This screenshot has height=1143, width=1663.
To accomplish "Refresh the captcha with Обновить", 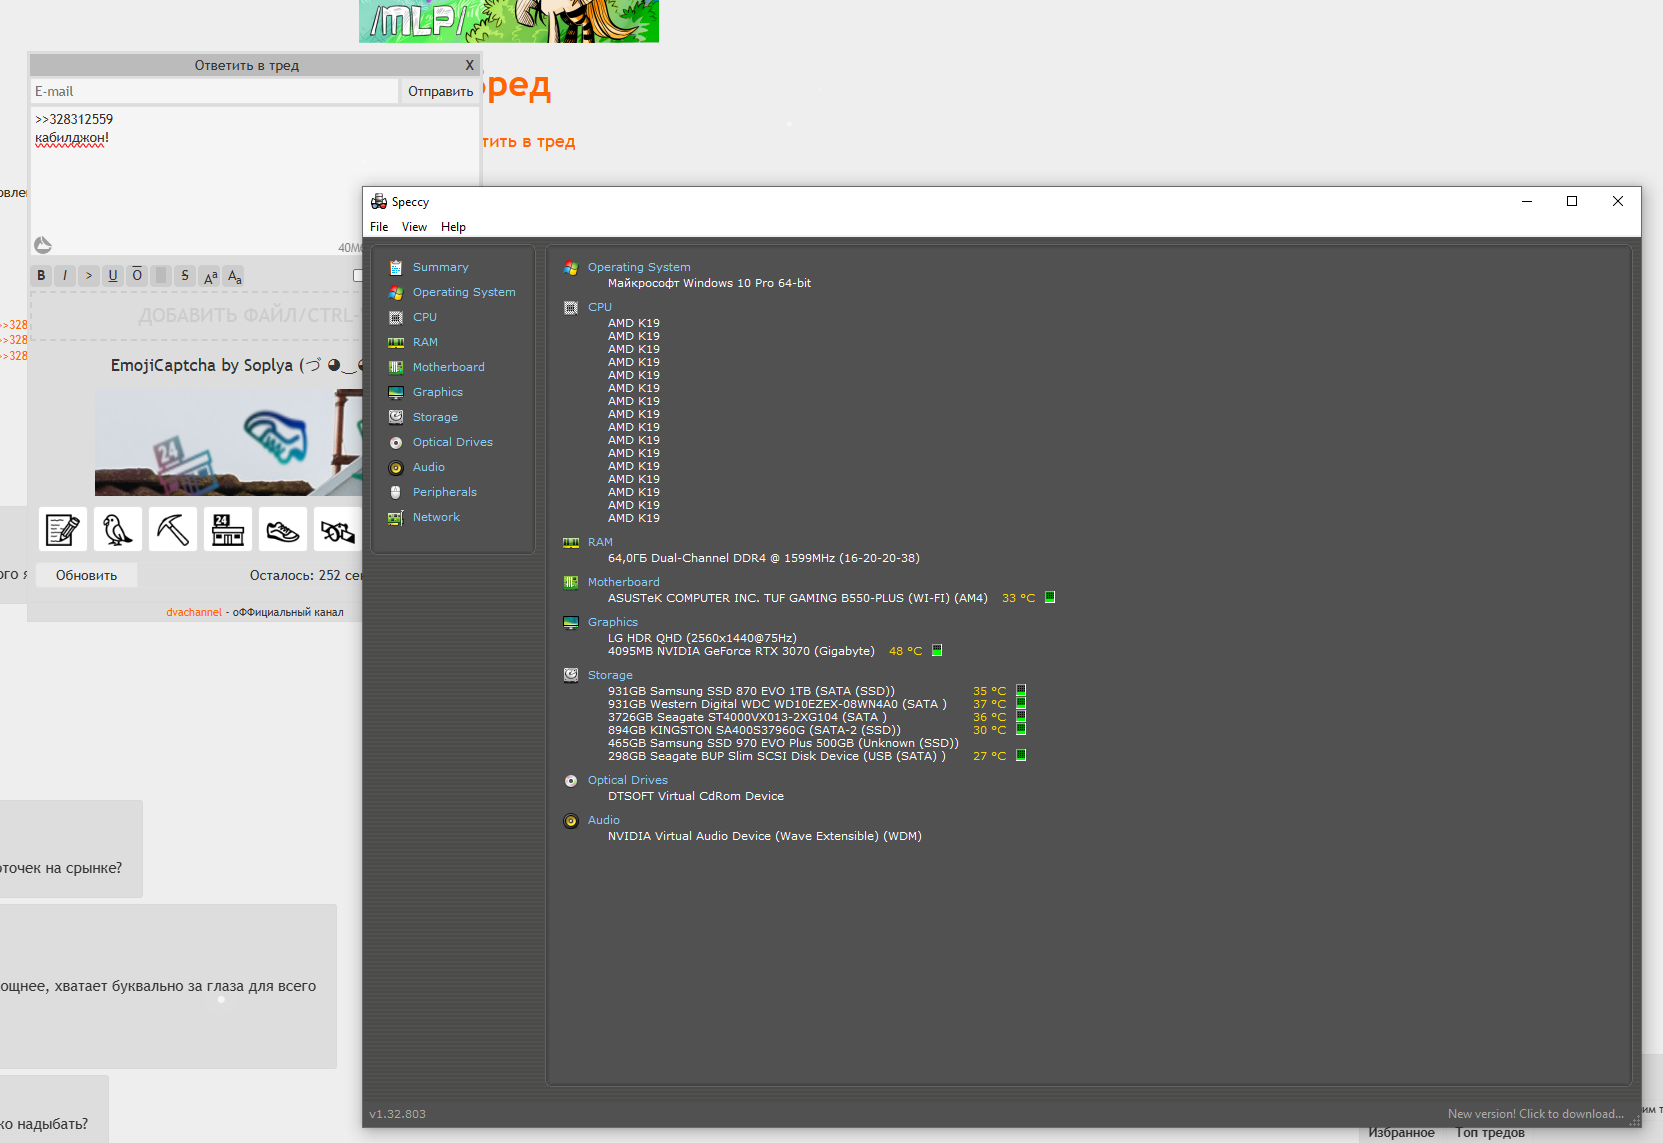I will coord(86,575).
